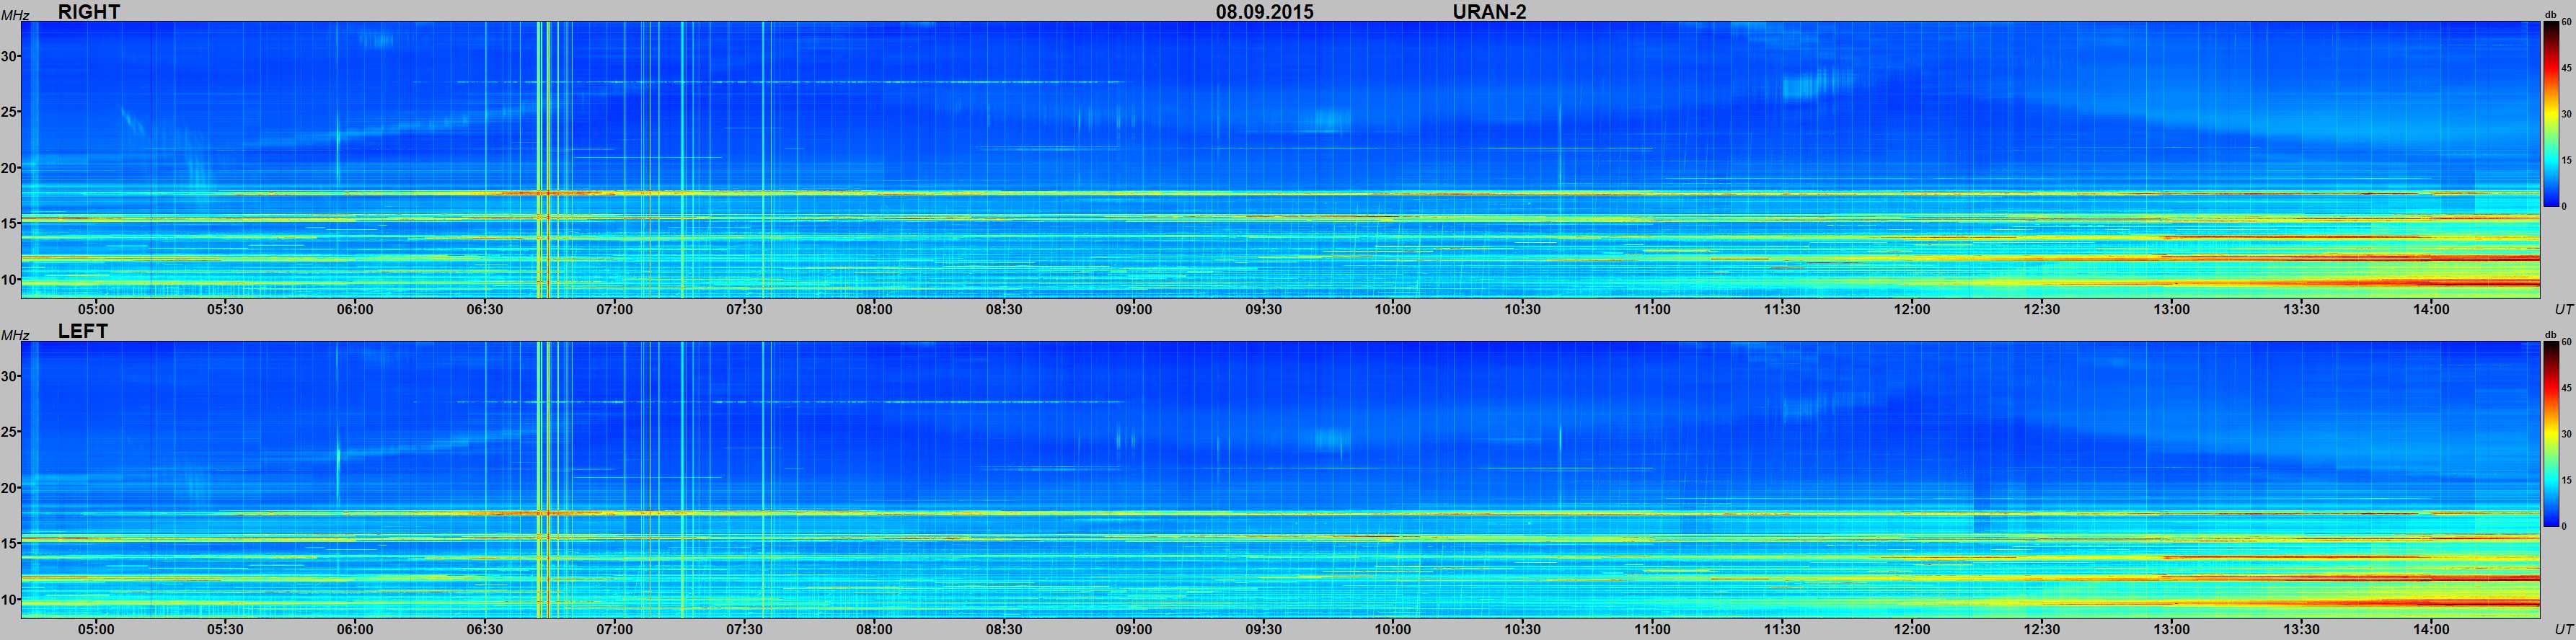This screenshot has width=2576, height=640.
Task: Click 13:30 on the RIGHT panel time axis
Action: click(2302, 309)
